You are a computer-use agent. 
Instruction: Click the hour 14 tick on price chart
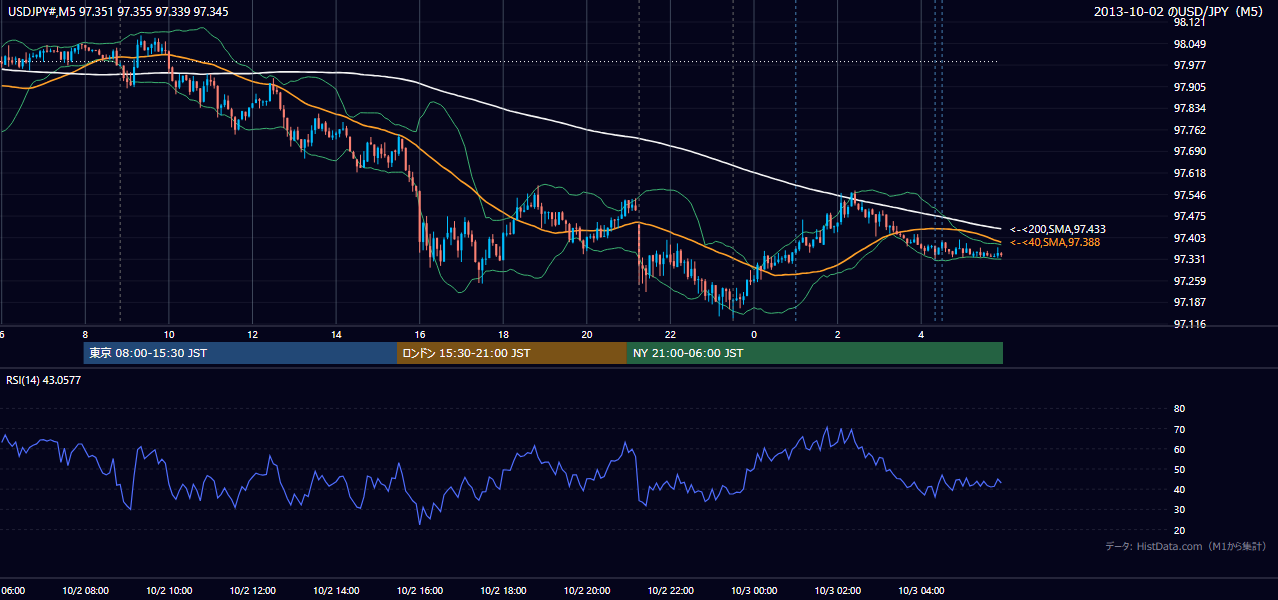[336, 335]
